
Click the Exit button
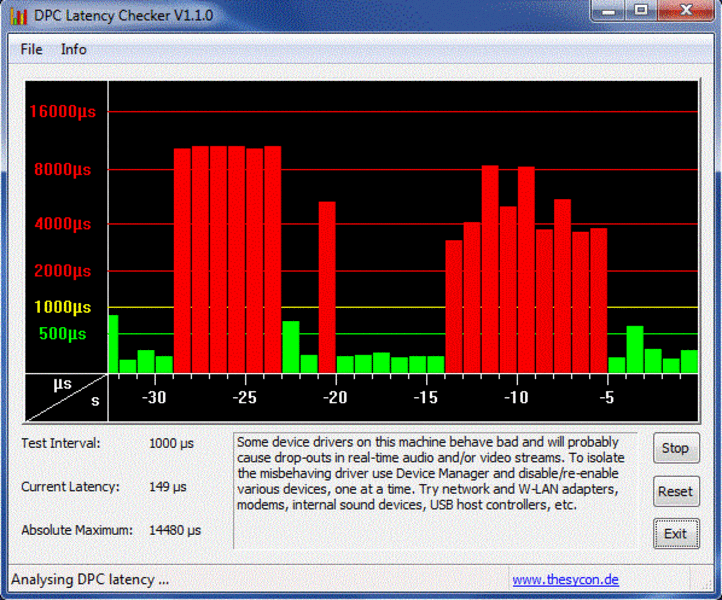click(676, 534)
